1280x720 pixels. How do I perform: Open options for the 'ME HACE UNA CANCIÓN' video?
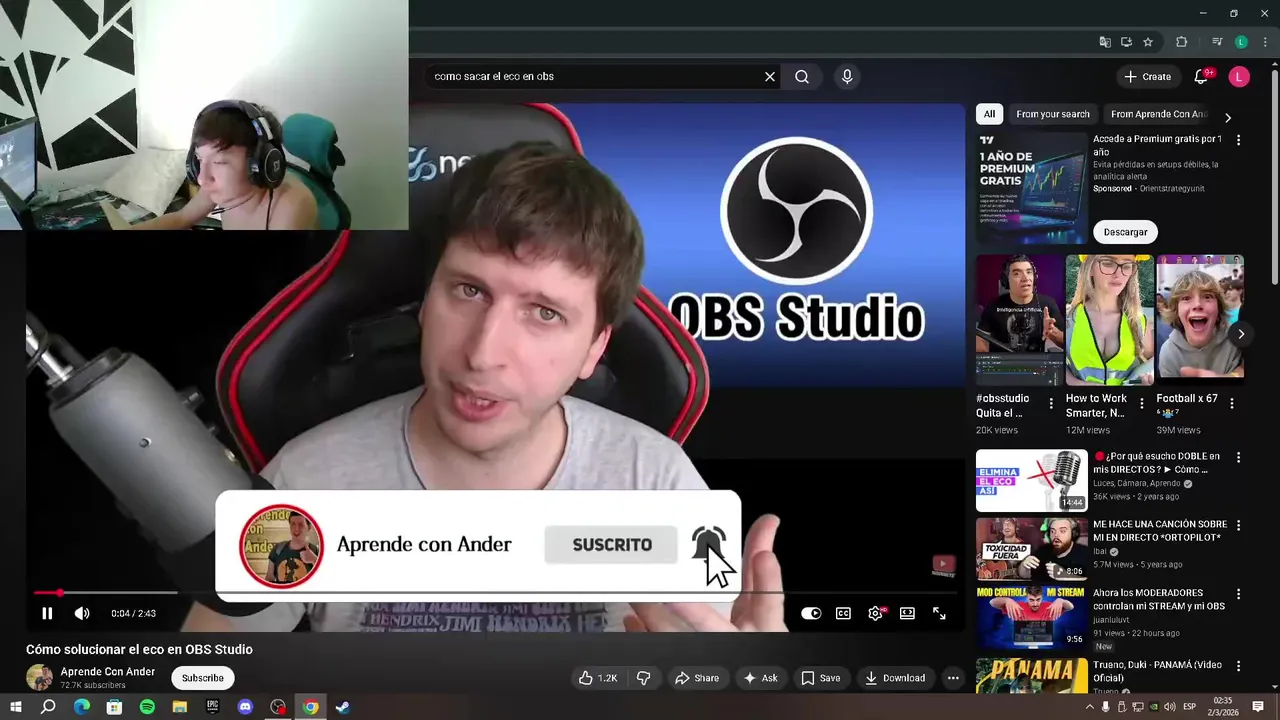(1238, 525)
